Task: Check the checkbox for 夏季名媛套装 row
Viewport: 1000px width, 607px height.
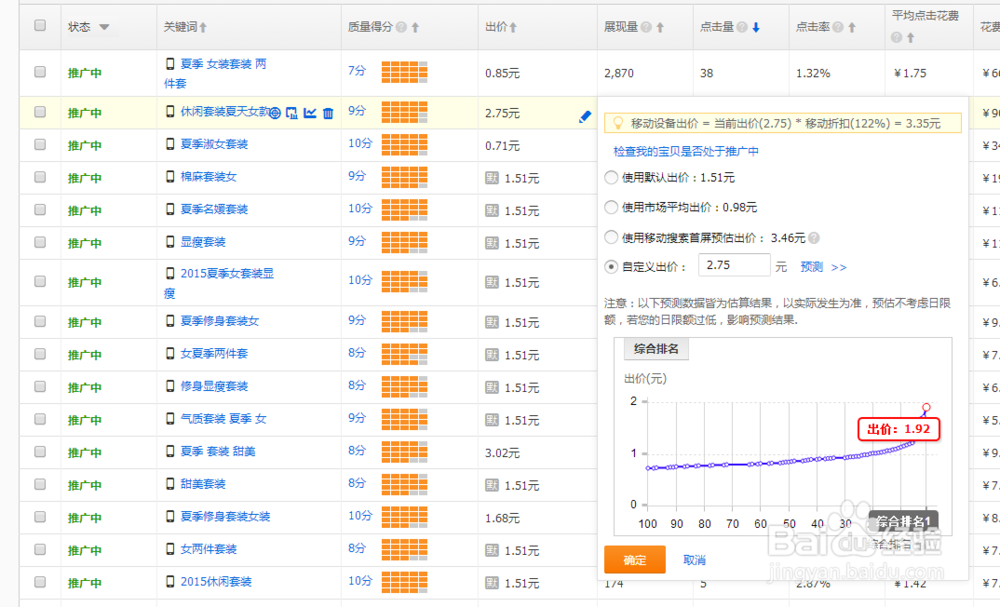Action: (39, 210)
